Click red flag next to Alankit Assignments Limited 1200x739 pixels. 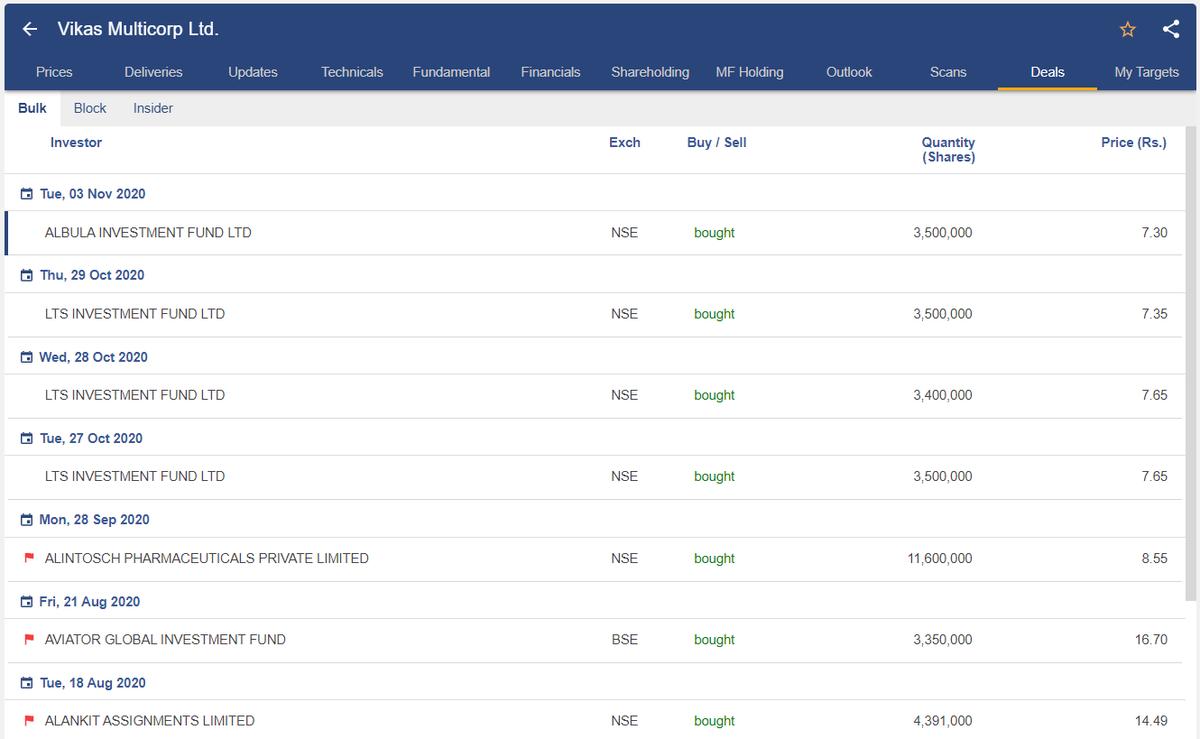coord(28,720)
